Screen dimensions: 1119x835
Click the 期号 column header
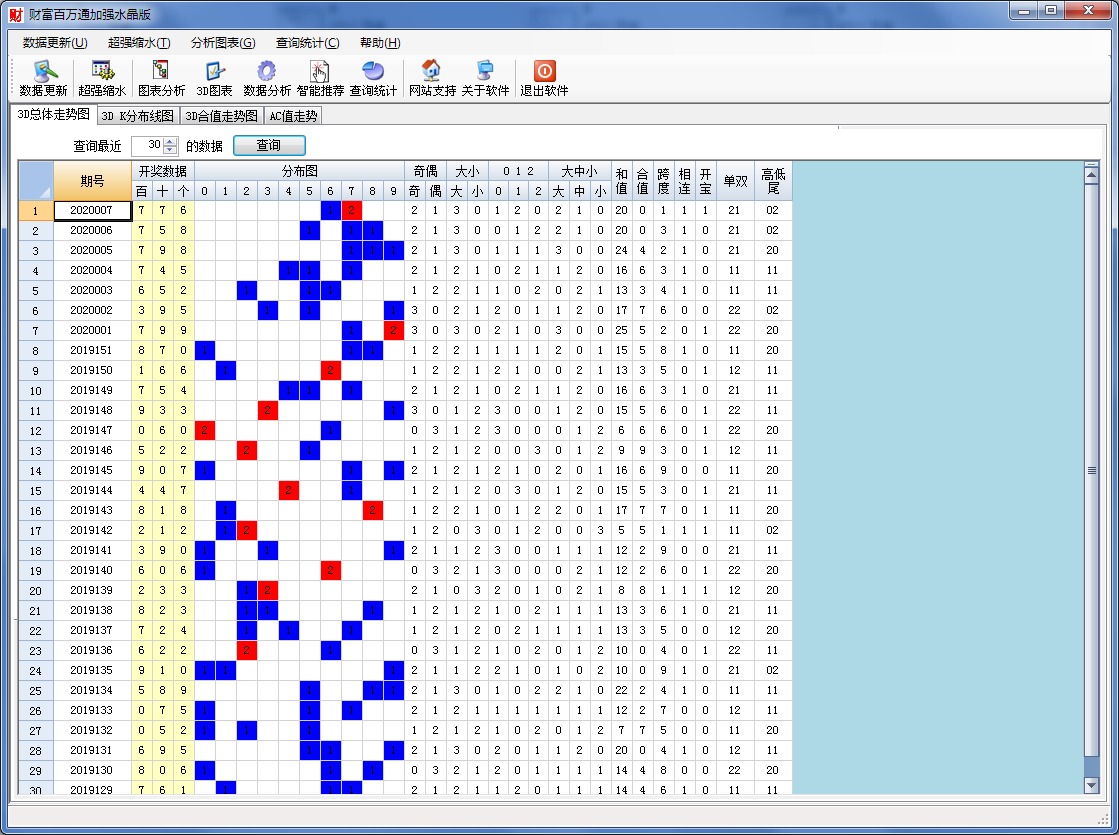click(x=92, y=180)
